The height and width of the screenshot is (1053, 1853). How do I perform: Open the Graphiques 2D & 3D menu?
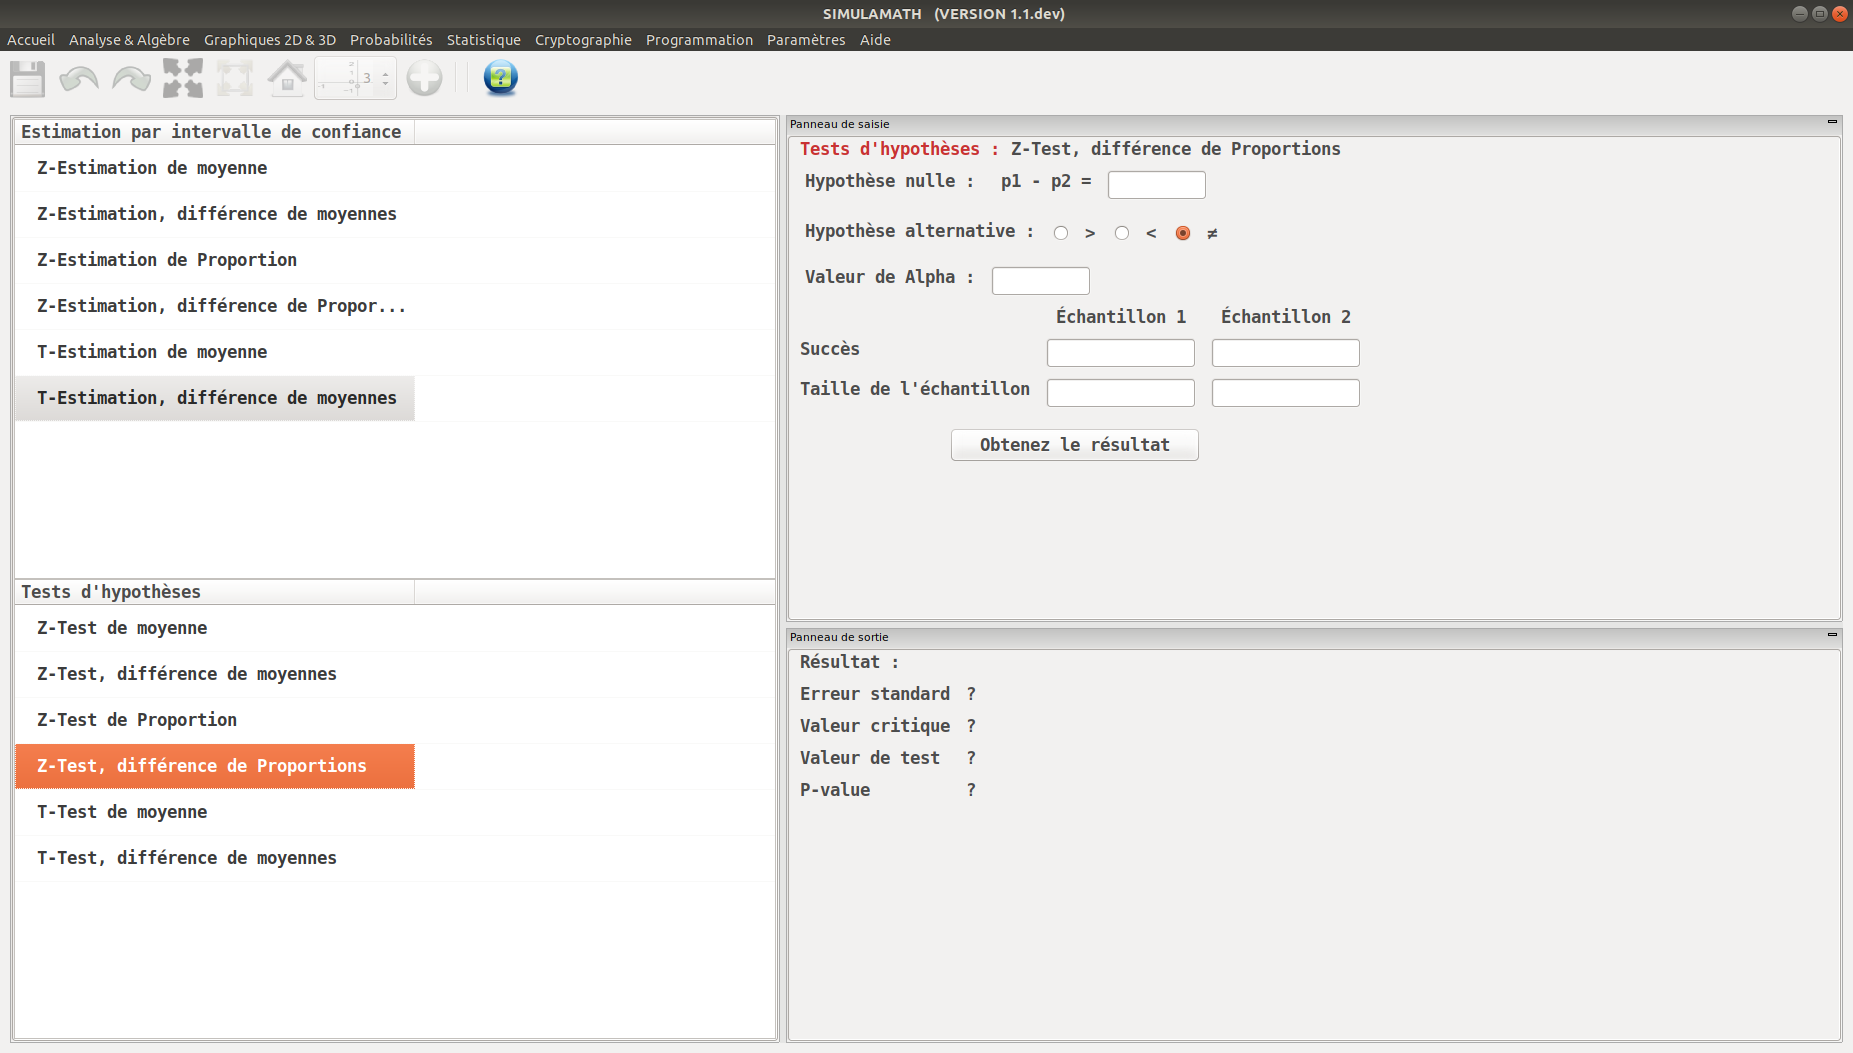(270, 40)
